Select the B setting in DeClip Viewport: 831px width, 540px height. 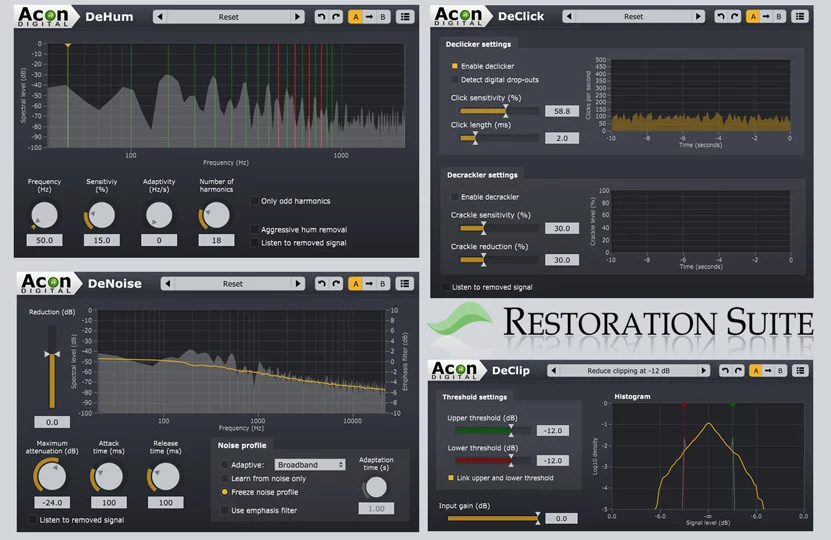pyautogui.click(x=780, y=370)
